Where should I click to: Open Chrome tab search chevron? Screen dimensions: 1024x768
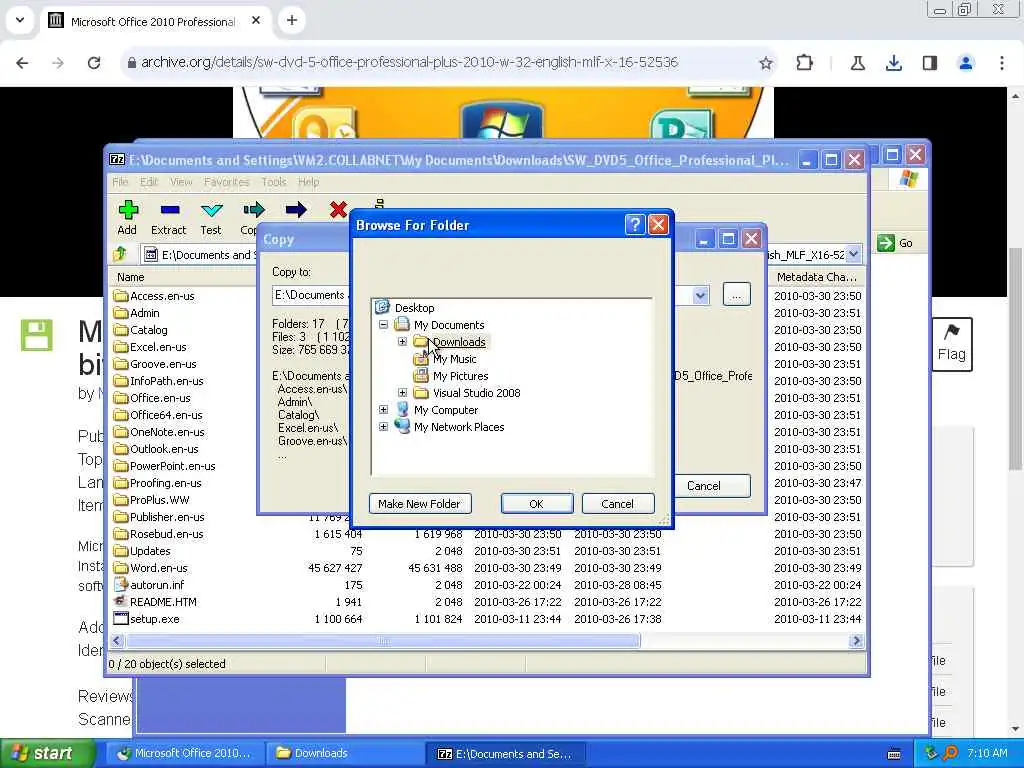click(x=20, y=20)
